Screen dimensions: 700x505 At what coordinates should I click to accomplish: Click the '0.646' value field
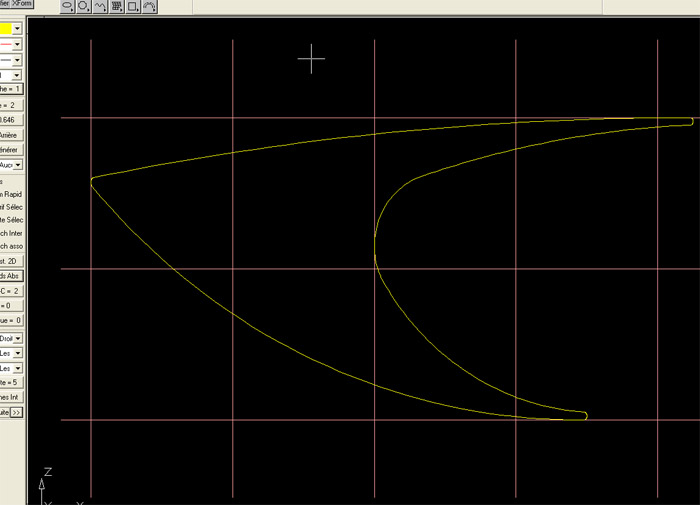(x=11, y=119)
